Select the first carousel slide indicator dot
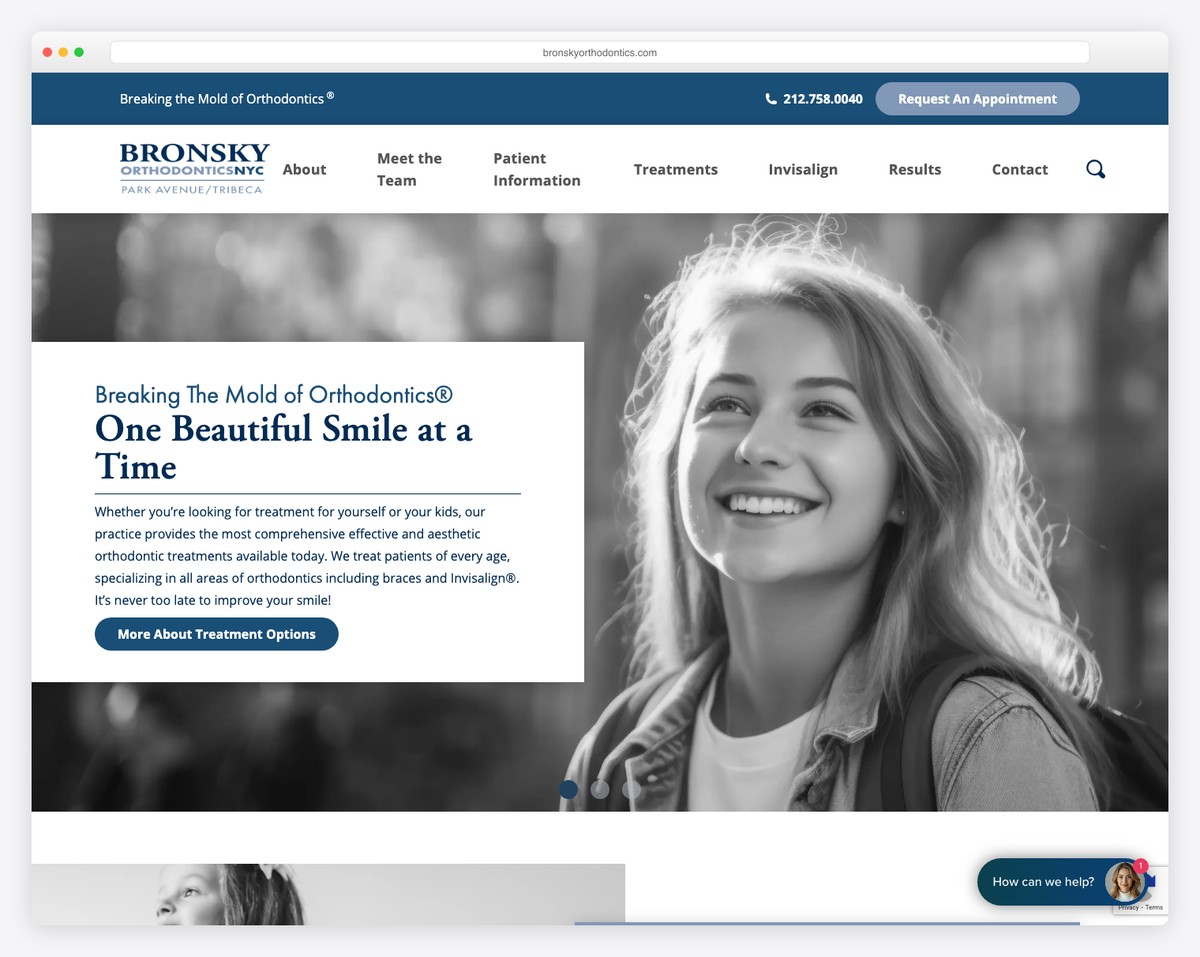Viewport: 1200px width, 957px height. pos(568,789)
